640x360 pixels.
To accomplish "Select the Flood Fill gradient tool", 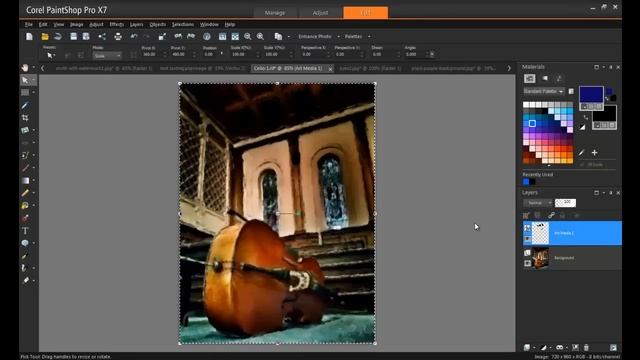I will 25,180.
